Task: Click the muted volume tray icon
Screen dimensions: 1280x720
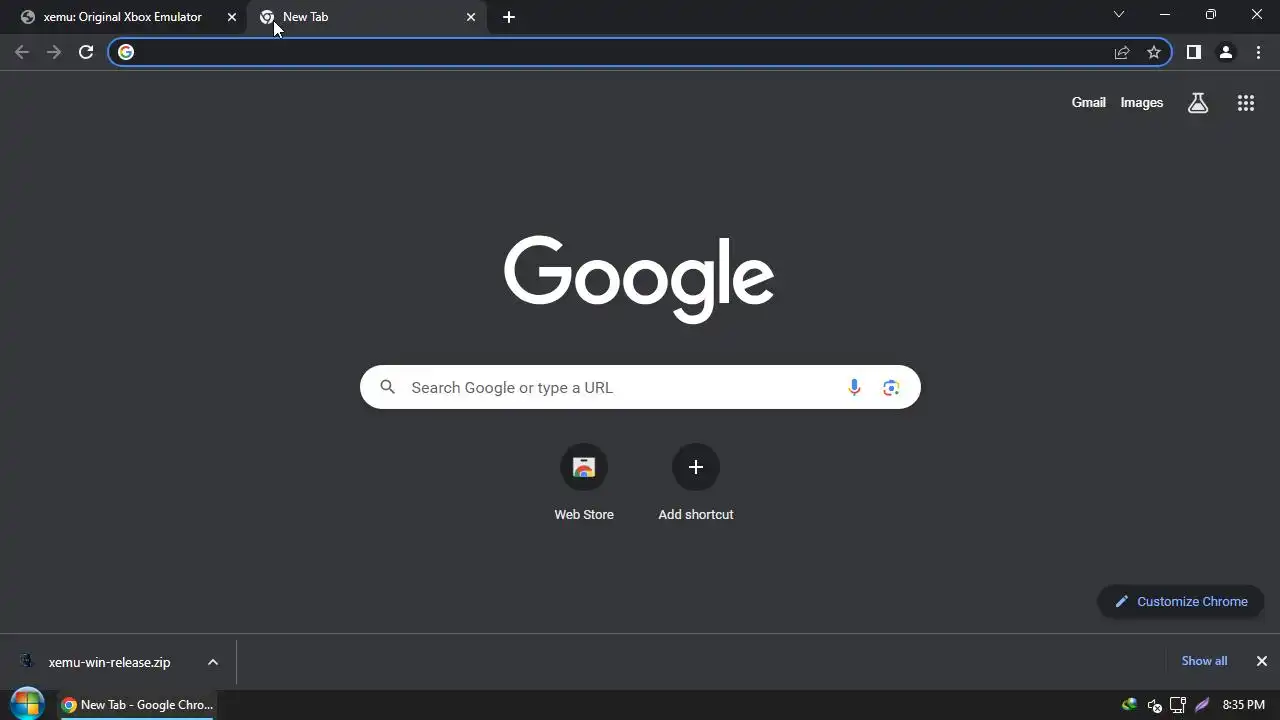Action: click(1154, 705)
